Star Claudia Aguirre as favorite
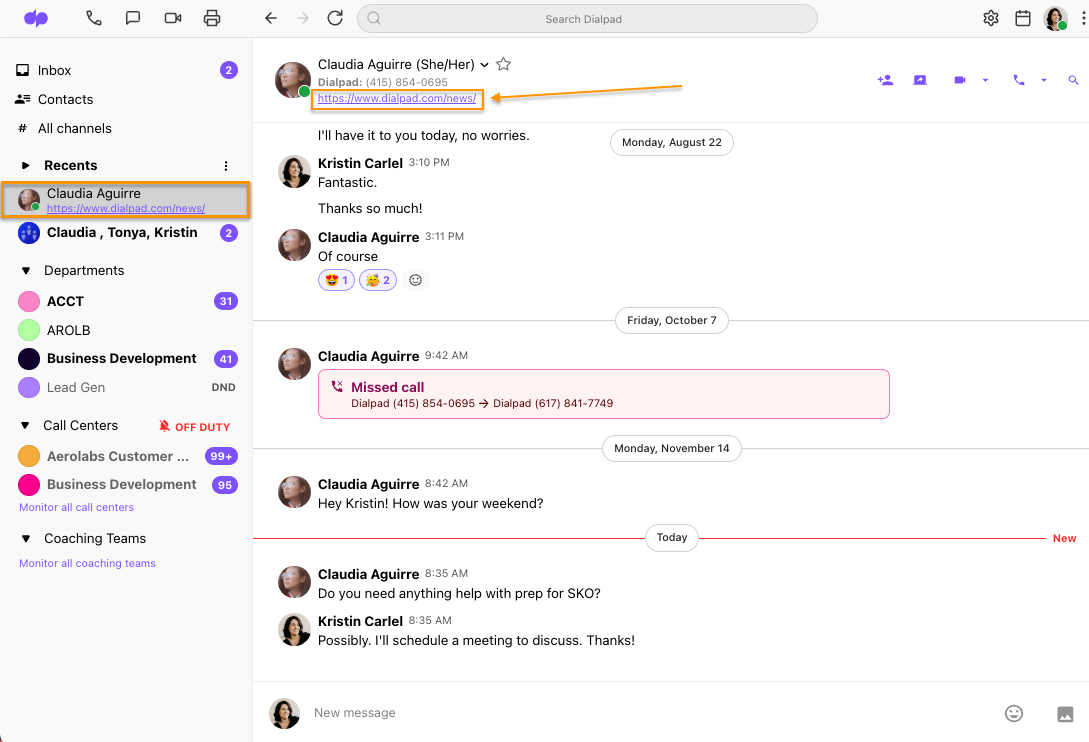The image size is (1089, 742). pyautogui.click(x=504, y=65)
